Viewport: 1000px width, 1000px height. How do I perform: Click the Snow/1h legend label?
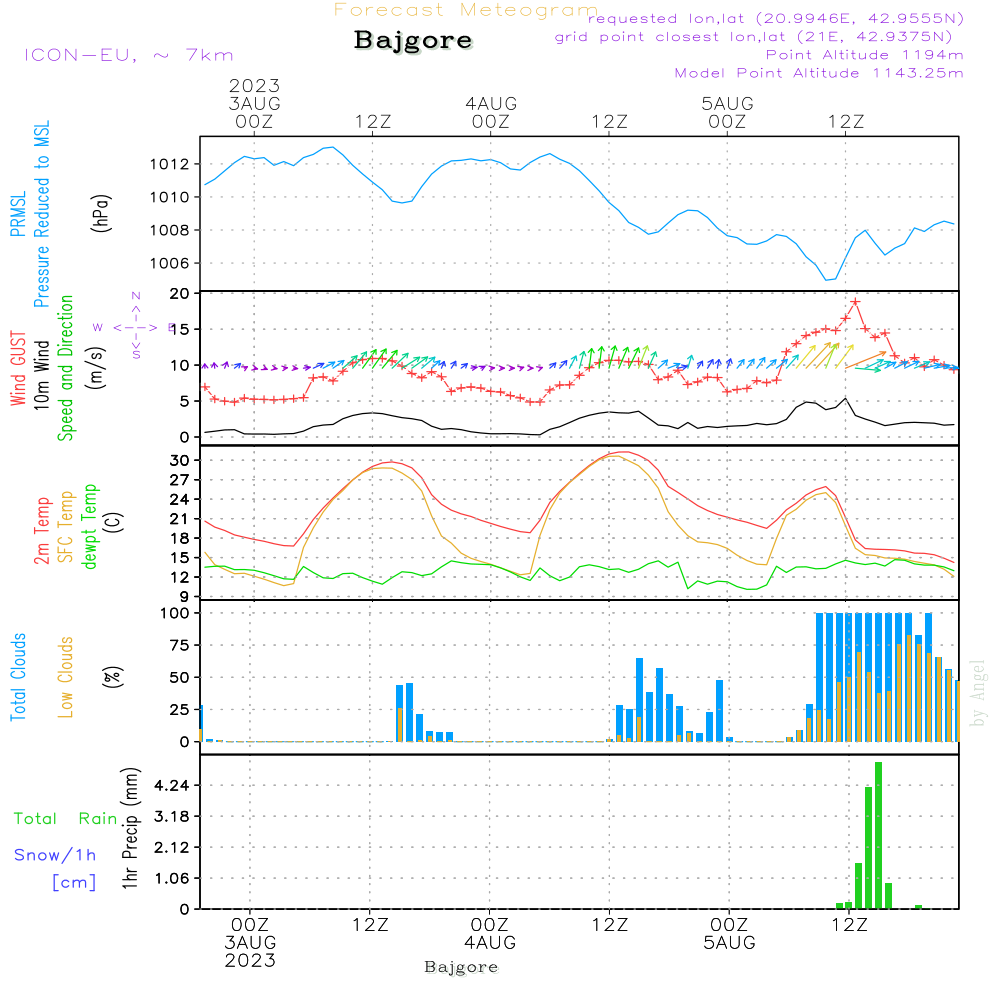click(55, 855)
